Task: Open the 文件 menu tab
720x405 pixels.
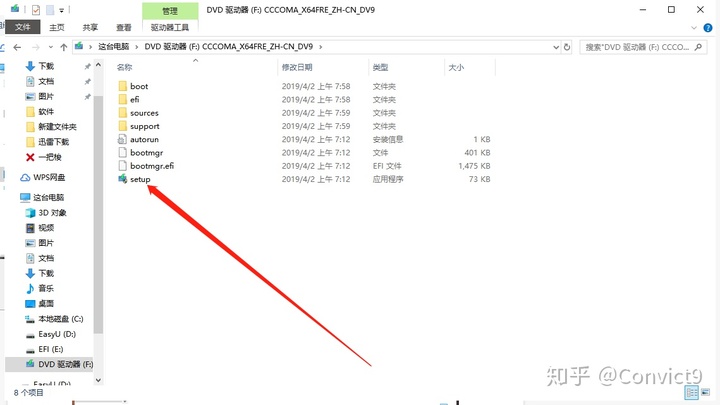Action: [22, 27]
